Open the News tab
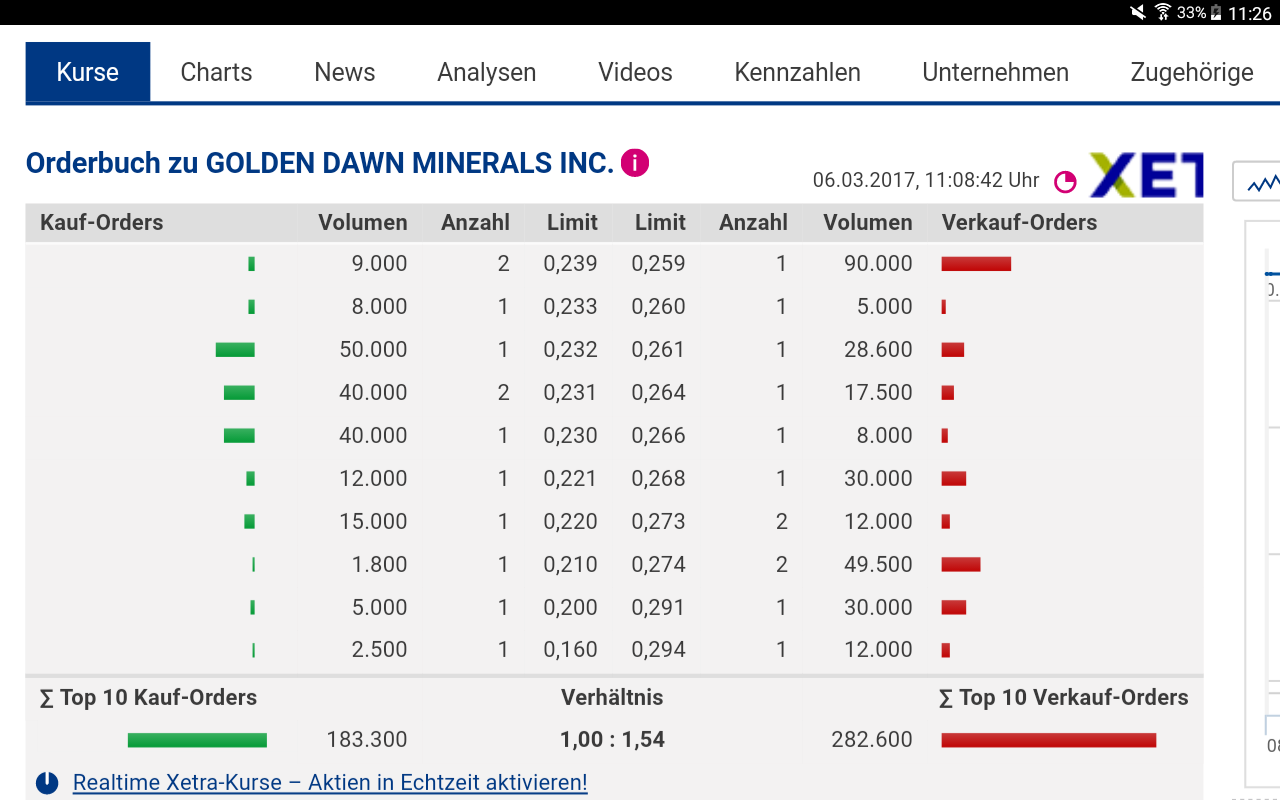This screenshot has height=800, width=1280. click(345, 72)
